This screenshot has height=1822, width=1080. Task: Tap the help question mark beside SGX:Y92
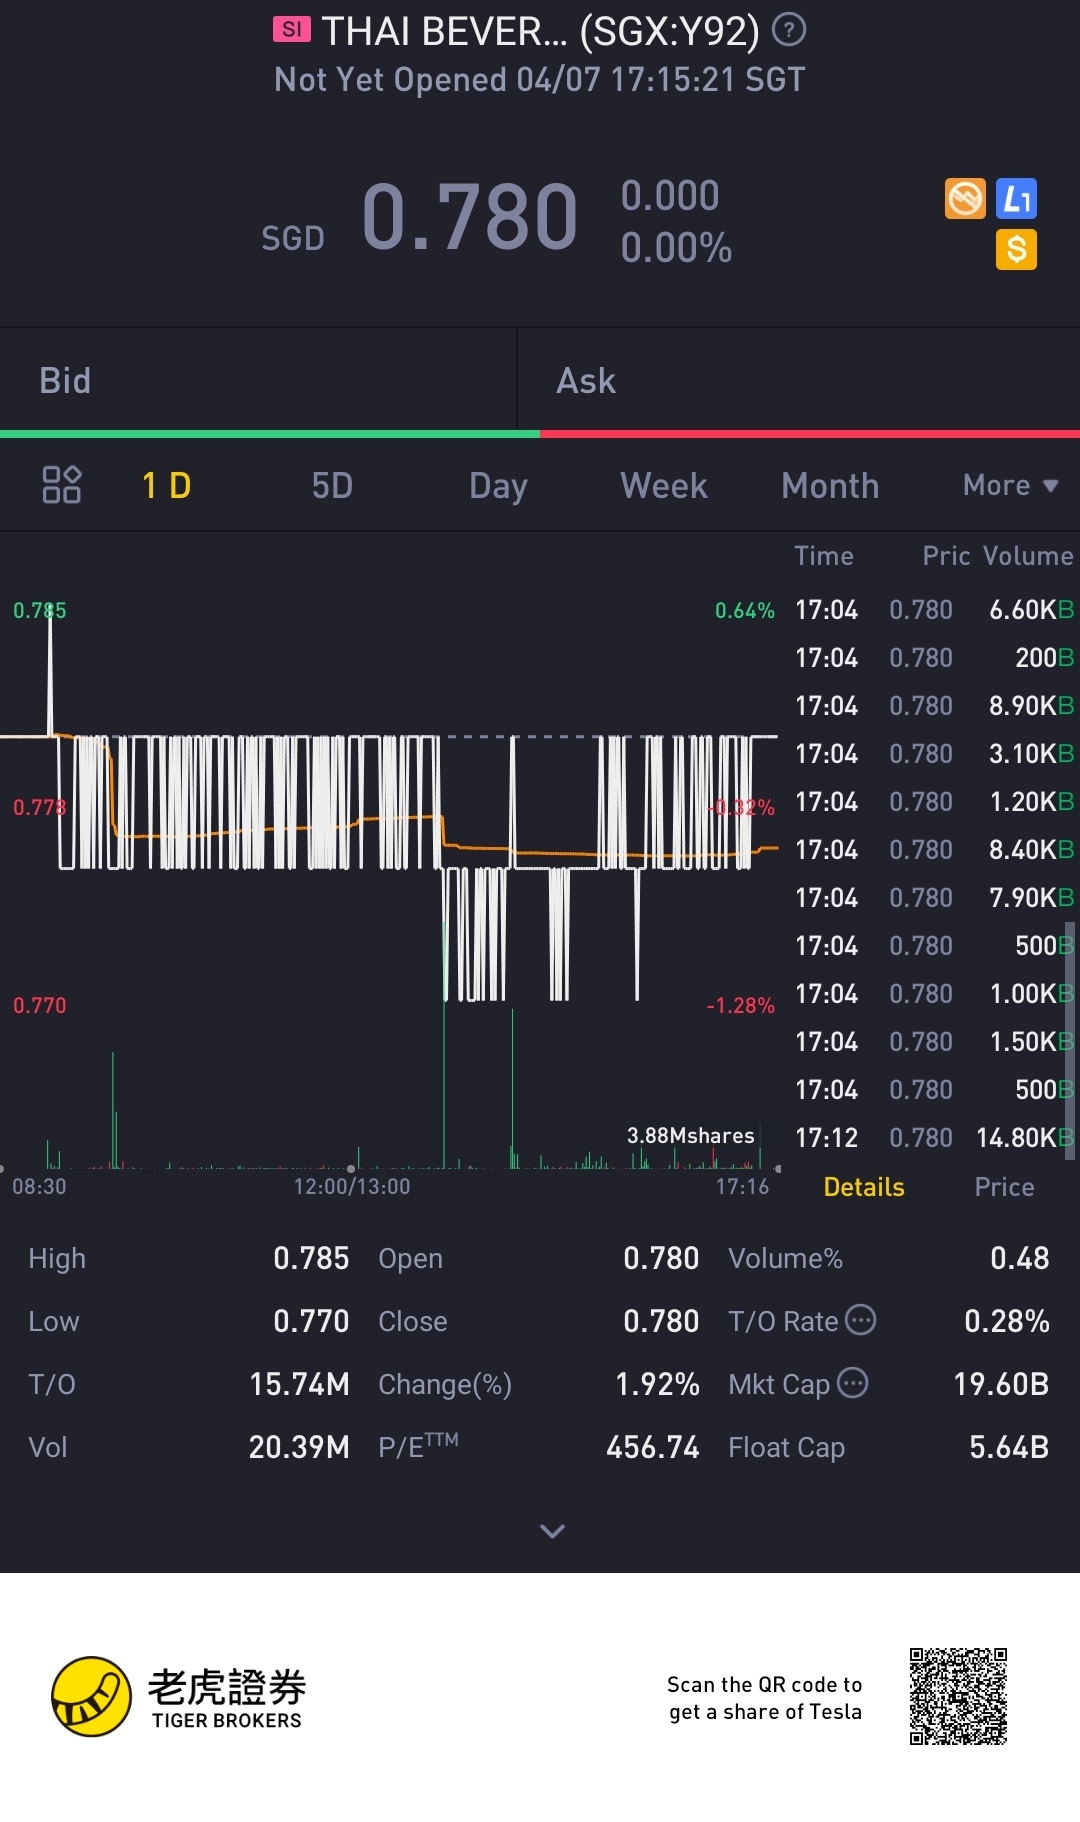coord(789,30)
